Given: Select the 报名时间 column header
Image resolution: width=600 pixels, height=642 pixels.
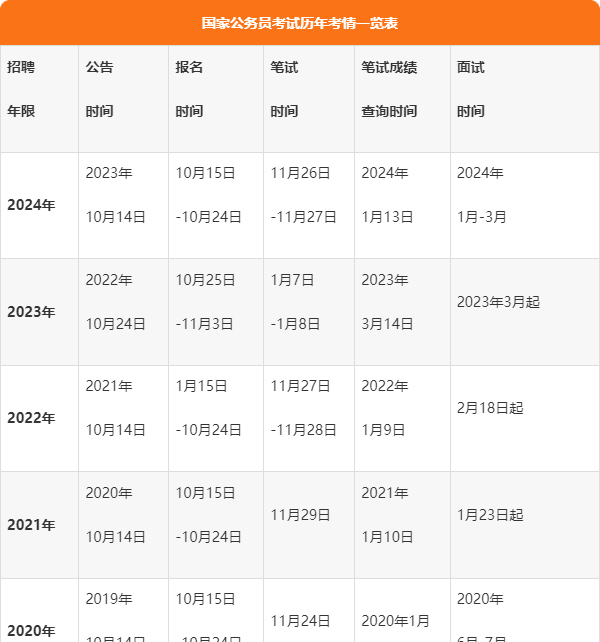Looking at the screenshot, I should pos(189,89).
